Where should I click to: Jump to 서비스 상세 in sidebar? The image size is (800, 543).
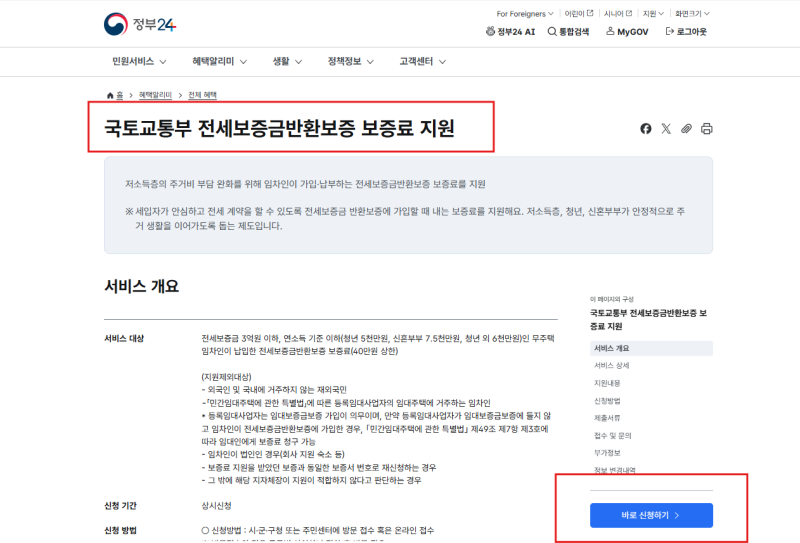coord(612,365)
